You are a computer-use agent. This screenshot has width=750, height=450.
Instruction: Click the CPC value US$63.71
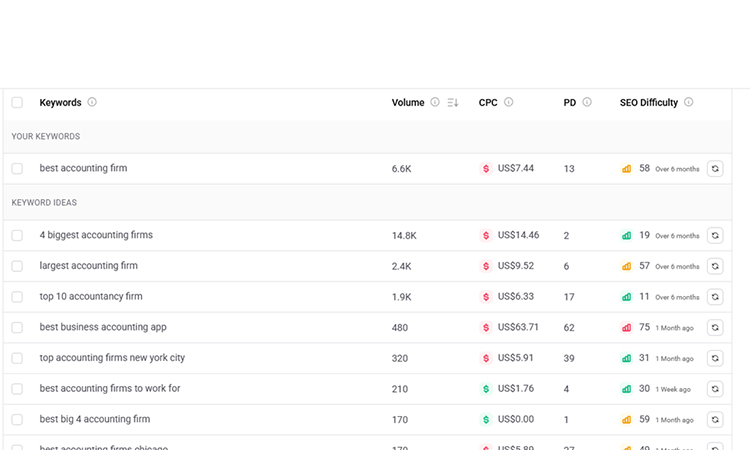[x=518, y=327]
